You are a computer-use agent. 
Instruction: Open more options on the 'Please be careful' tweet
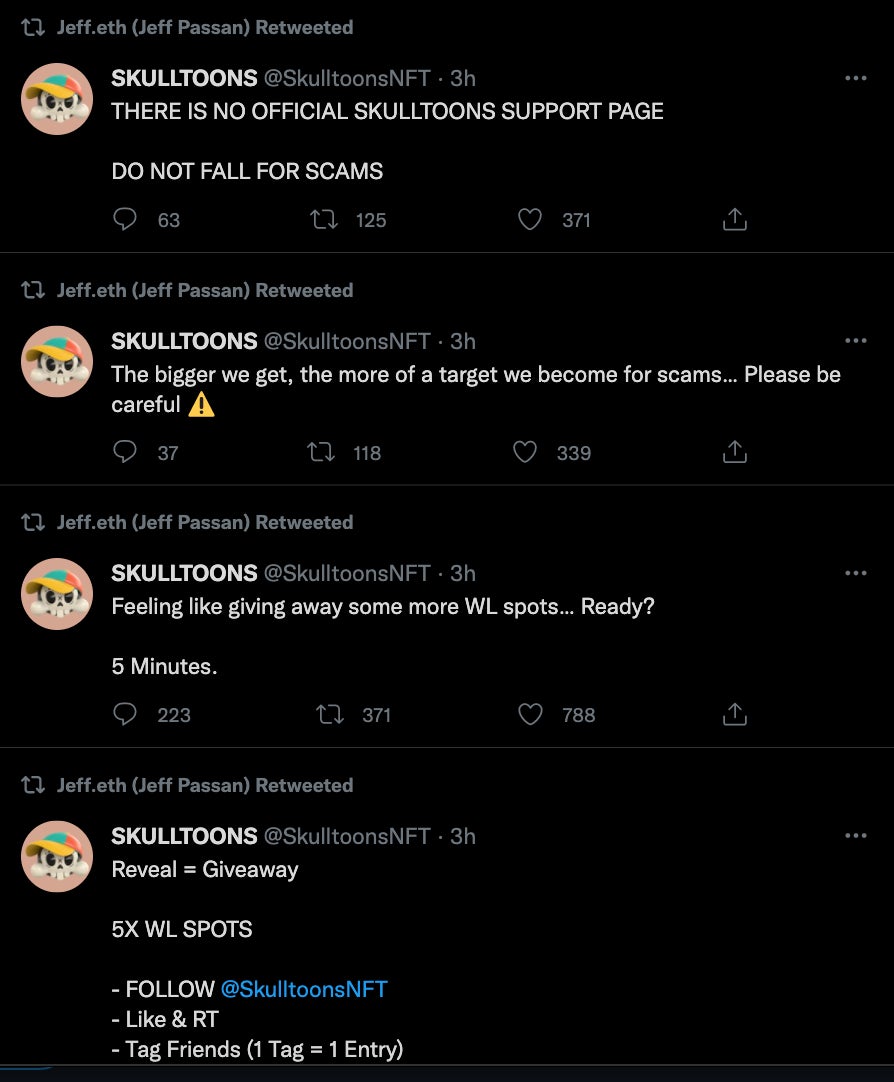pyautogui.click(x=855, y=340)
